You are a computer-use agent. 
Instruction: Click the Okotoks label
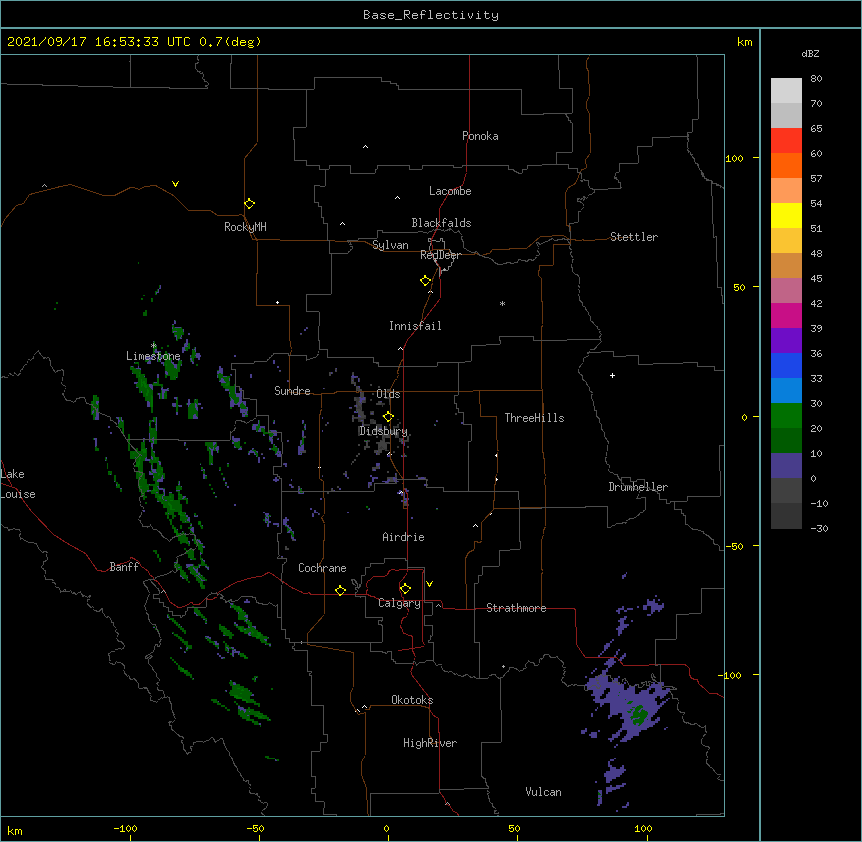coord(412,700)
